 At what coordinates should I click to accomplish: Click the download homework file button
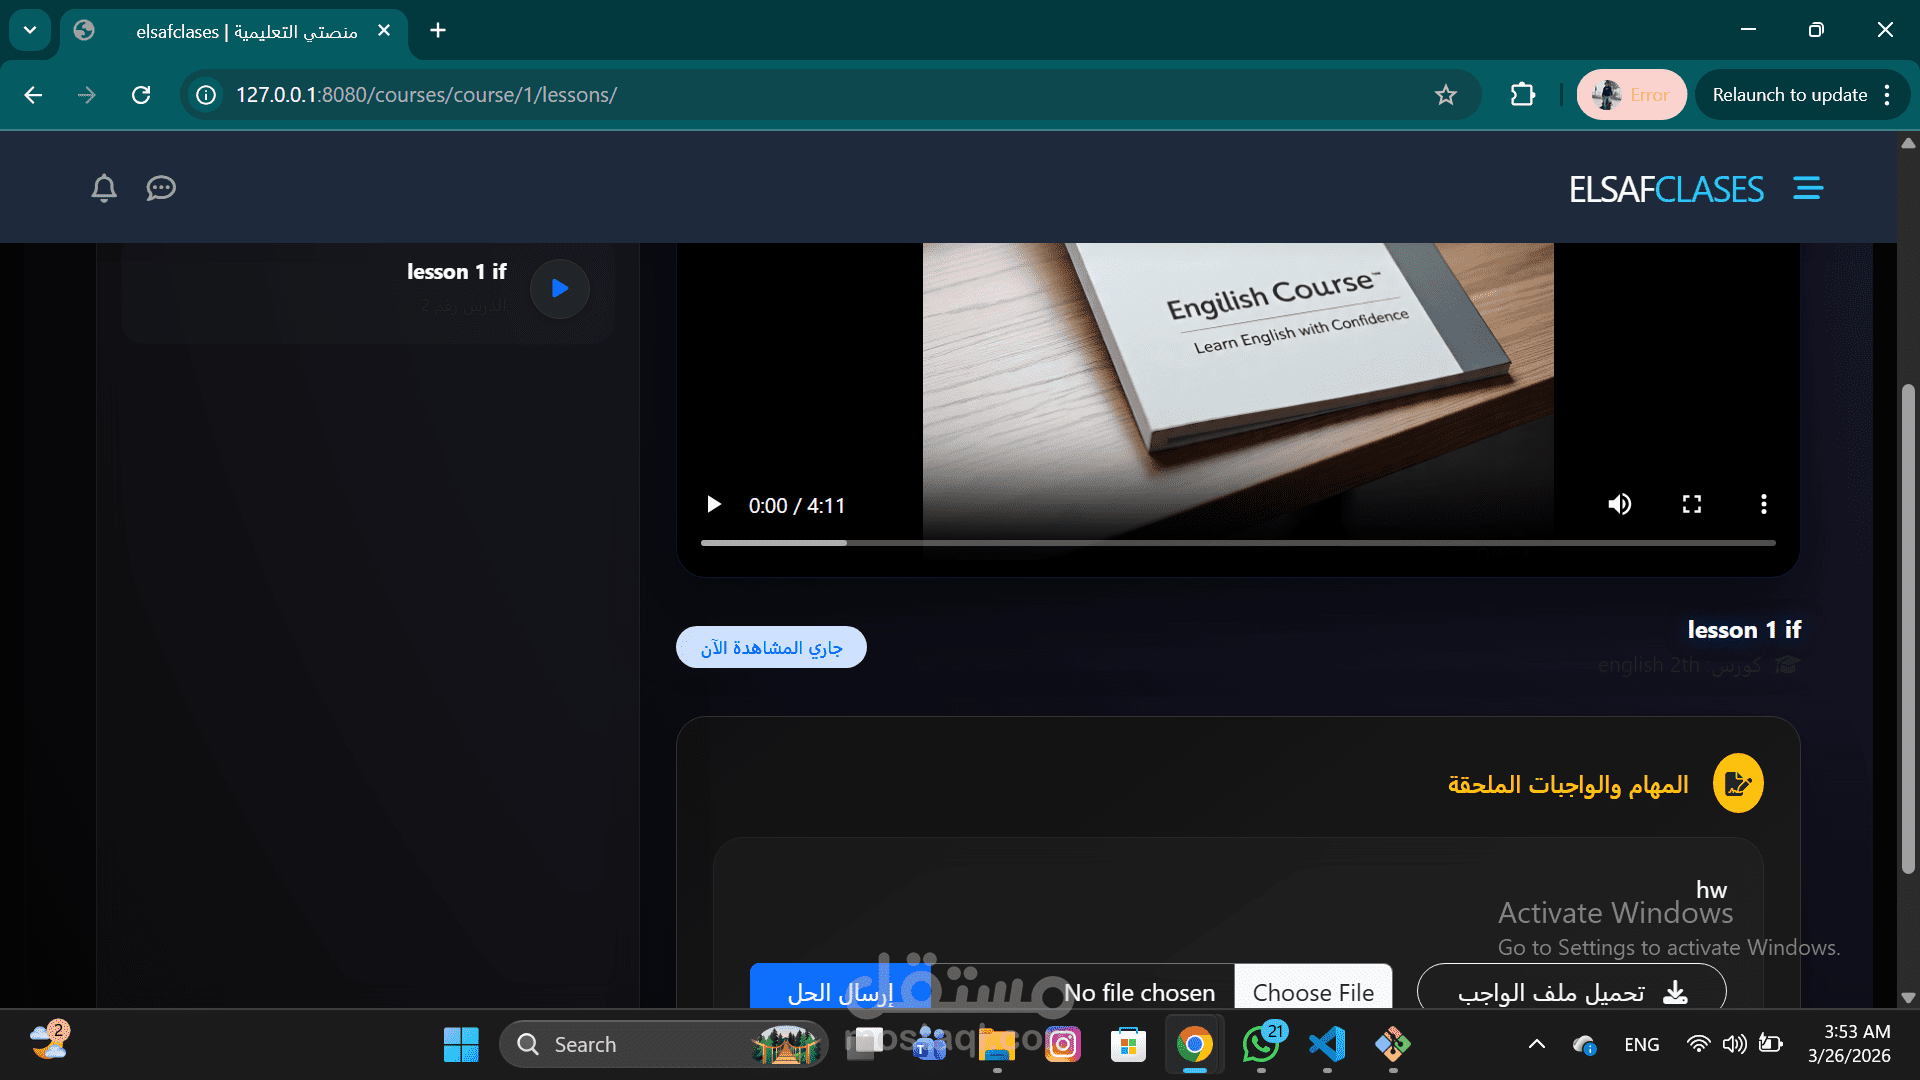tap(1571, 991)
